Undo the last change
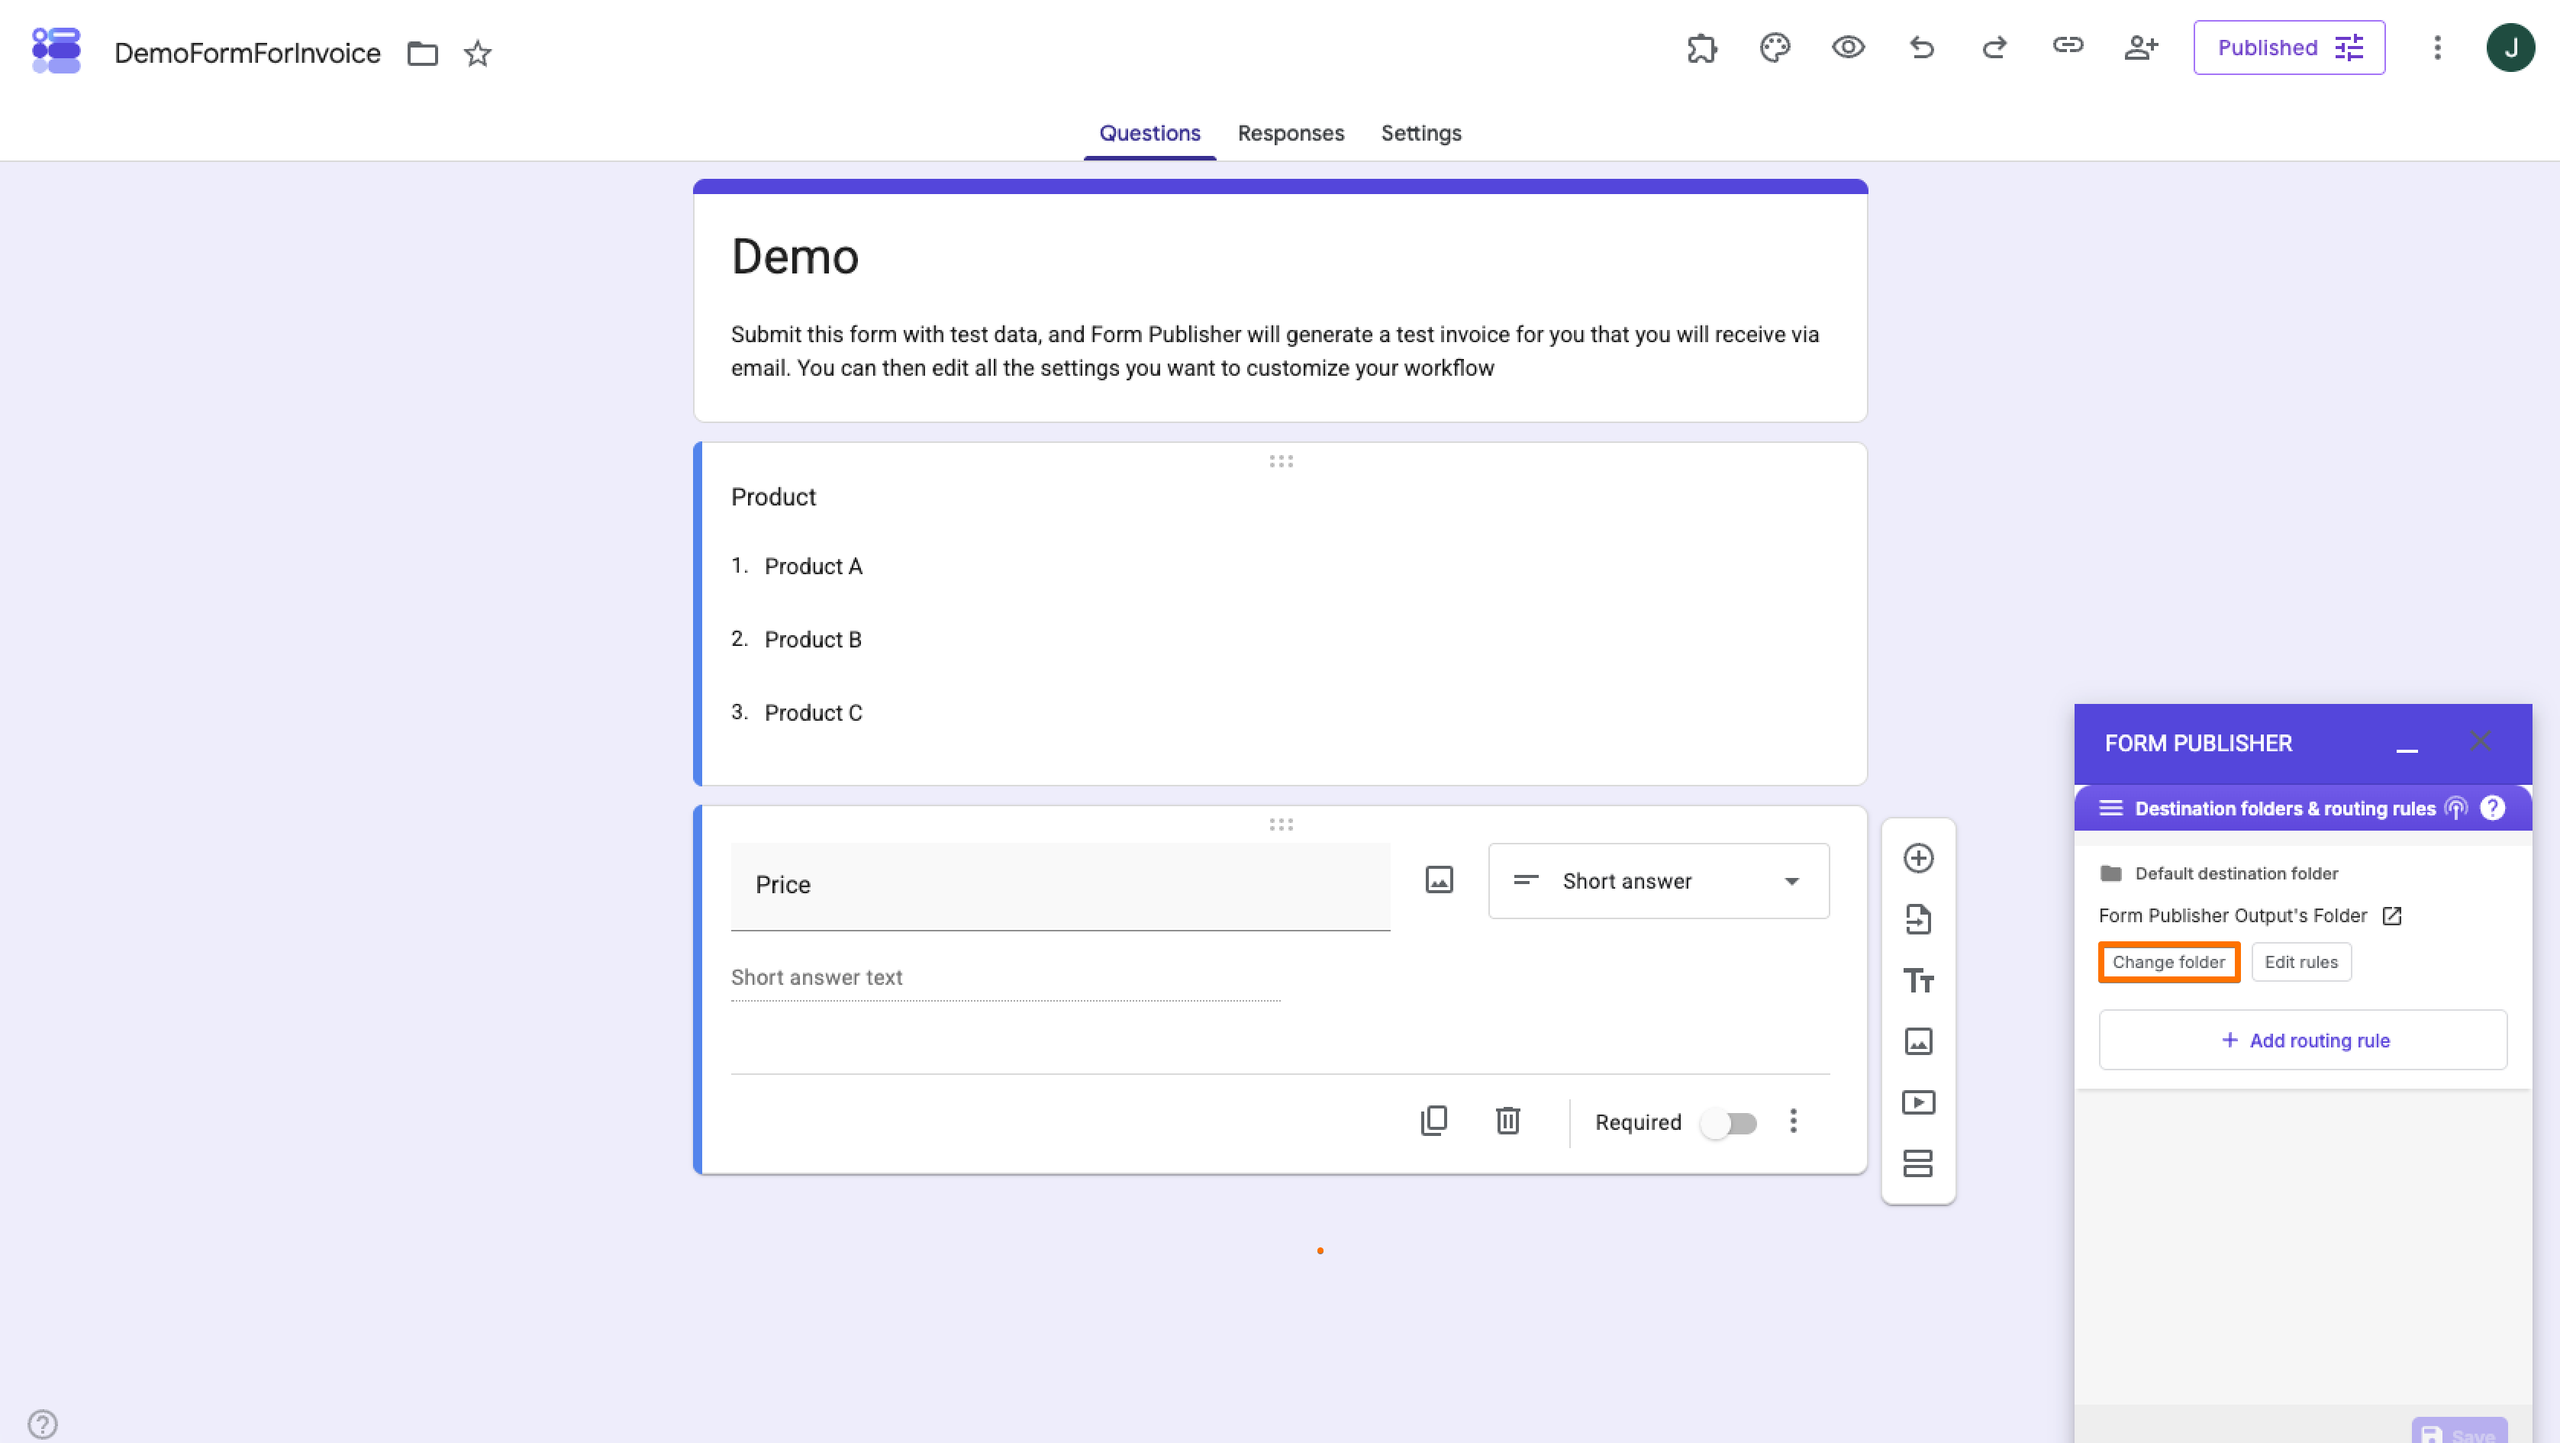This screenshot has height=1443, width=2560. click(x=1921, y=48)
